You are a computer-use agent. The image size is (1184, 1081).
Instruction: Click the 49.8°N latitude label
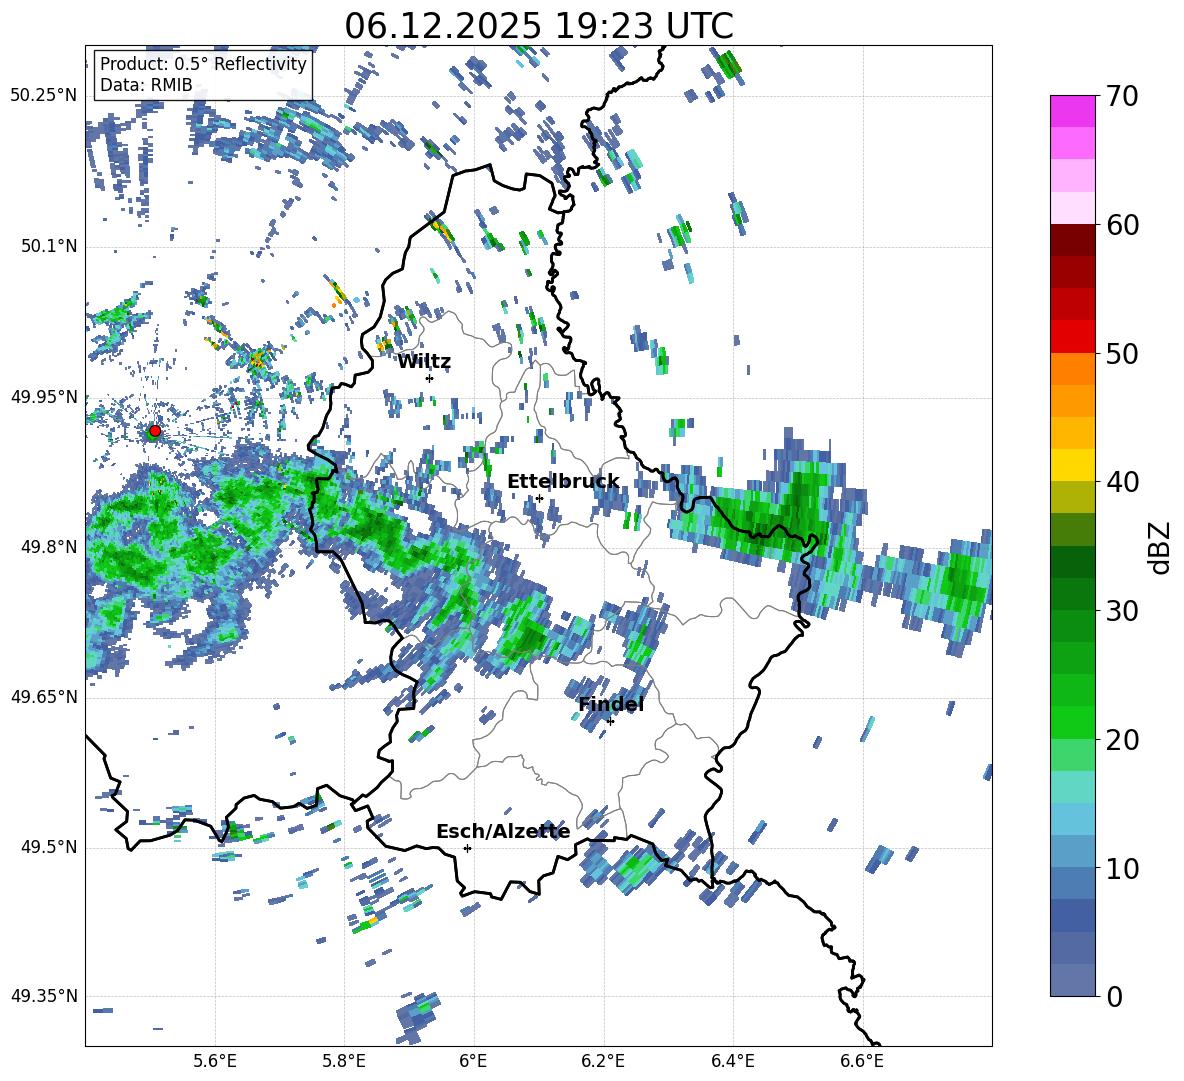point(48,547)
